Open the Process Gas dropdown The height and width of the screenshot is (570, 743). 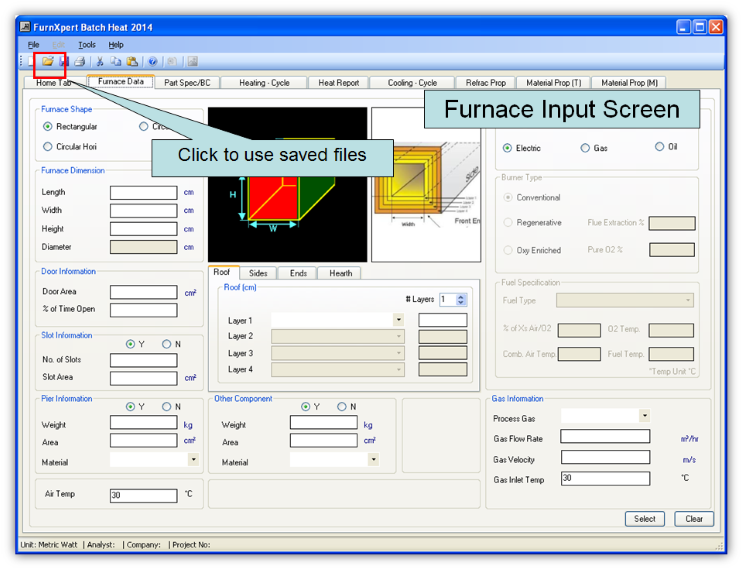[644, 416]
